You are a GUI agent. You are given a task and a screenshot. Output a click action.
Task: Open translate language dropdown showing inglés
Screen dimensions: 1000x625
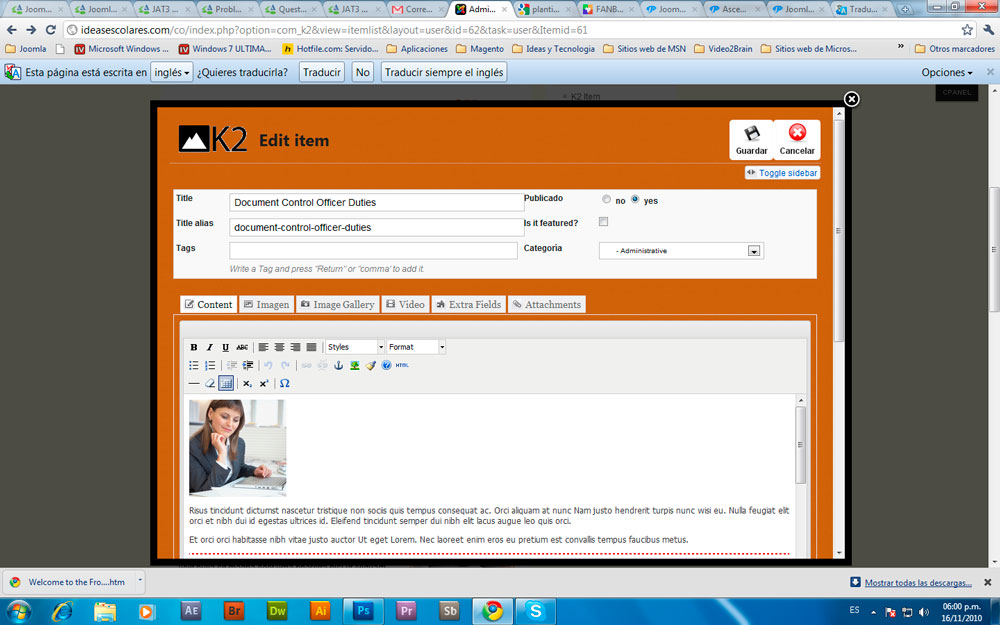point(172,72)
